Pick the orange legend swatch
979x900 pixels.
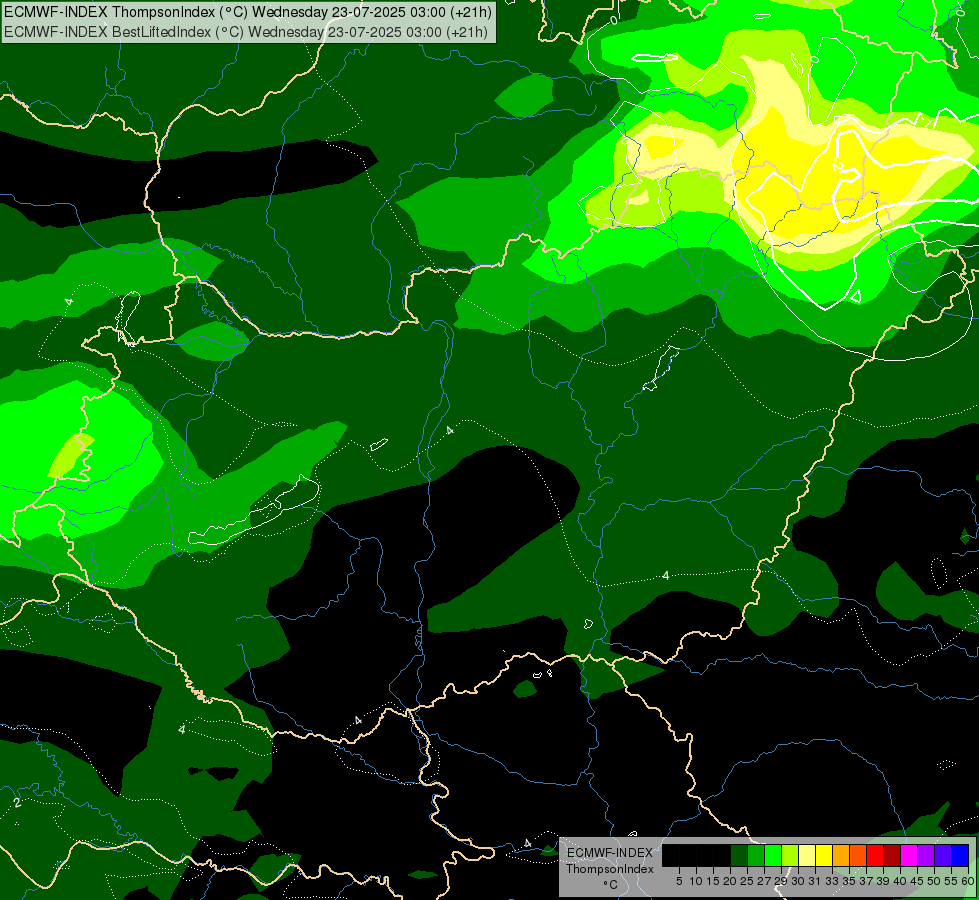(841, 855)
